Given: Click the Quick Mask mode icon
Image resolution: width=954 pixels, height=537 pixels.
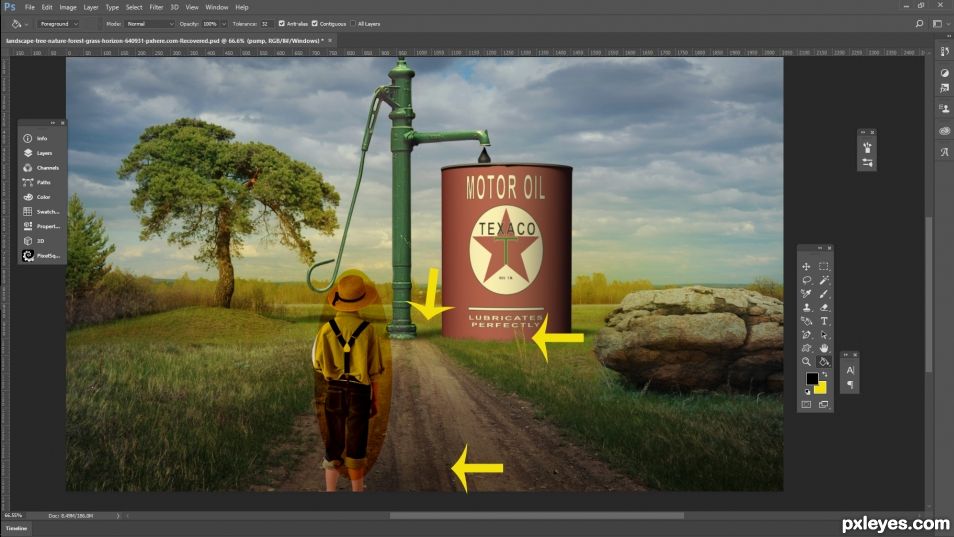Looking at the screenshot, I should (x=806, y=404).
